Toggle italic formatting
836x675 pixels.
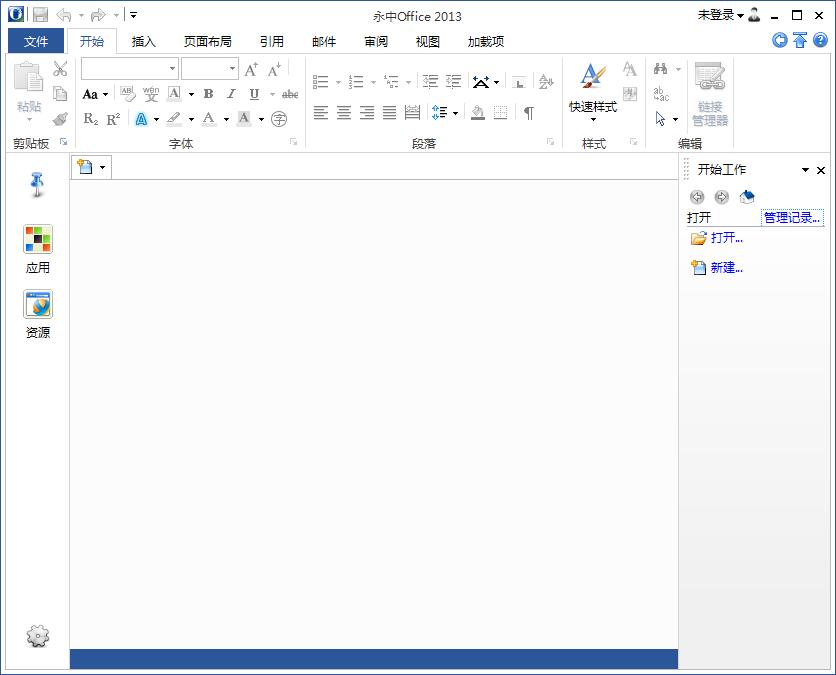[x=230, y=94]
